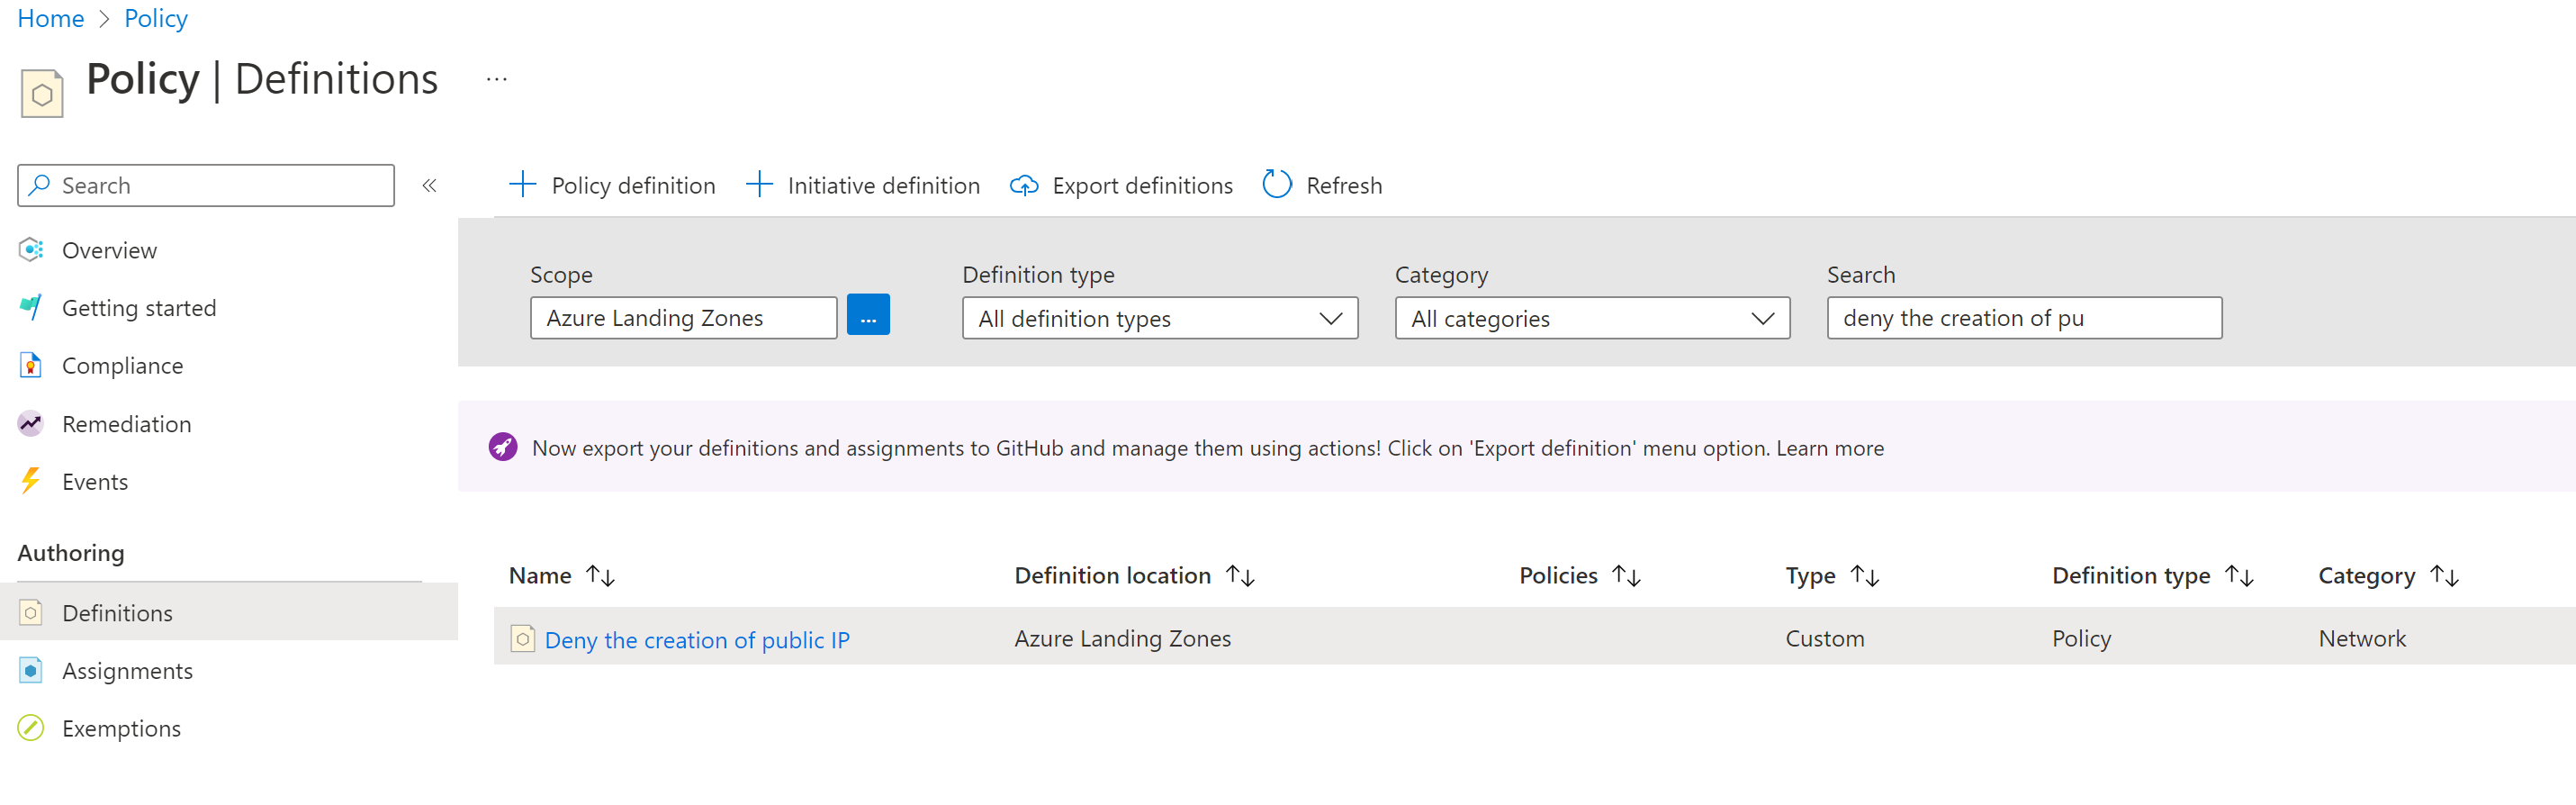The image size is (2576, 805).
Task: Open Deny the creation of public IP
Action: (696, 640)
